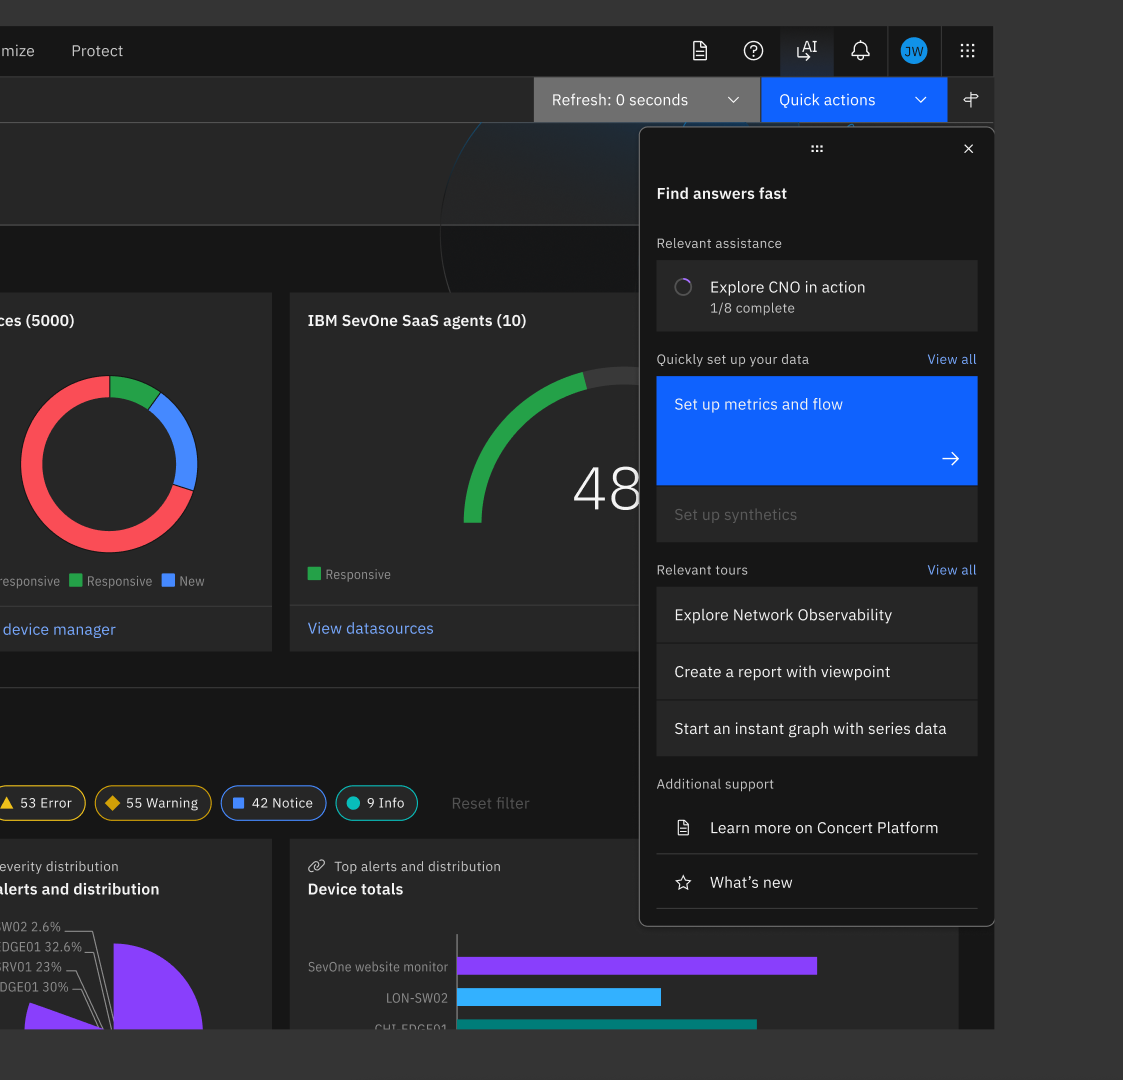Open the help question mark icon
The image size is (1123, 1080).
(753, 51)
